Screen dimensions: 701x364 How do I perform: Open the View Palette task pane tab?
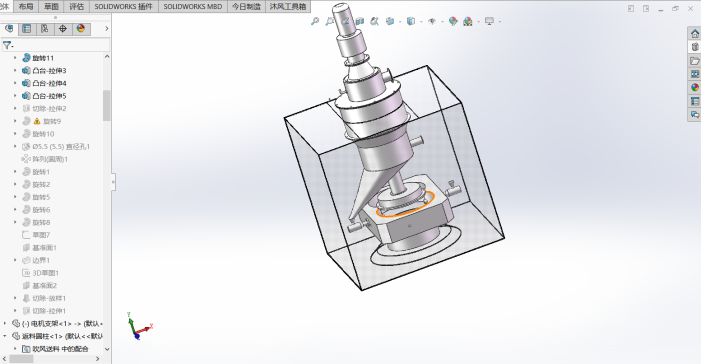695,74
